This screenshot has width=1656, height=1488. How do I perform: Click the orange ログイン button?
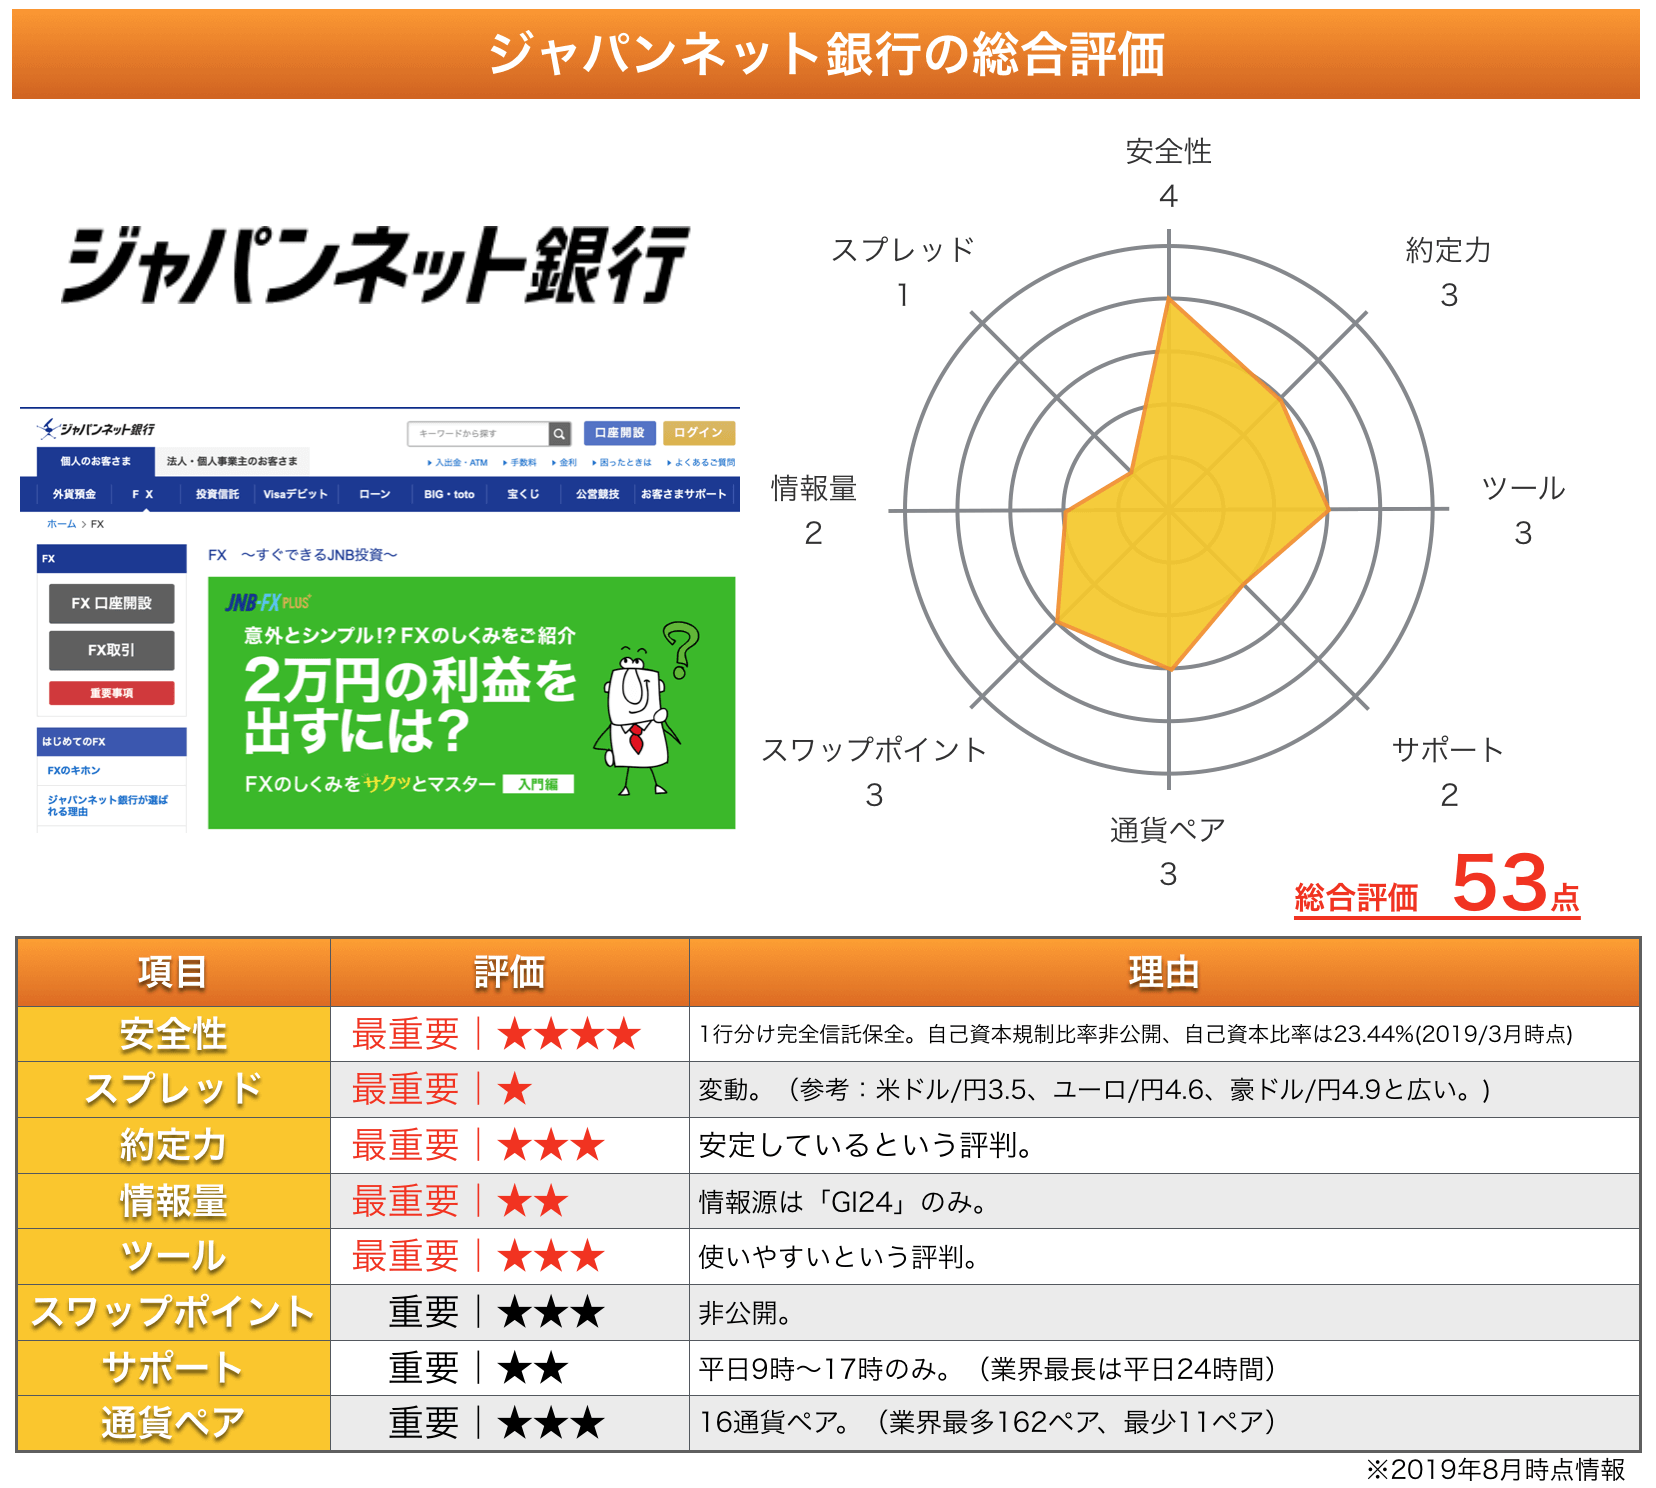tap(698, 433)
